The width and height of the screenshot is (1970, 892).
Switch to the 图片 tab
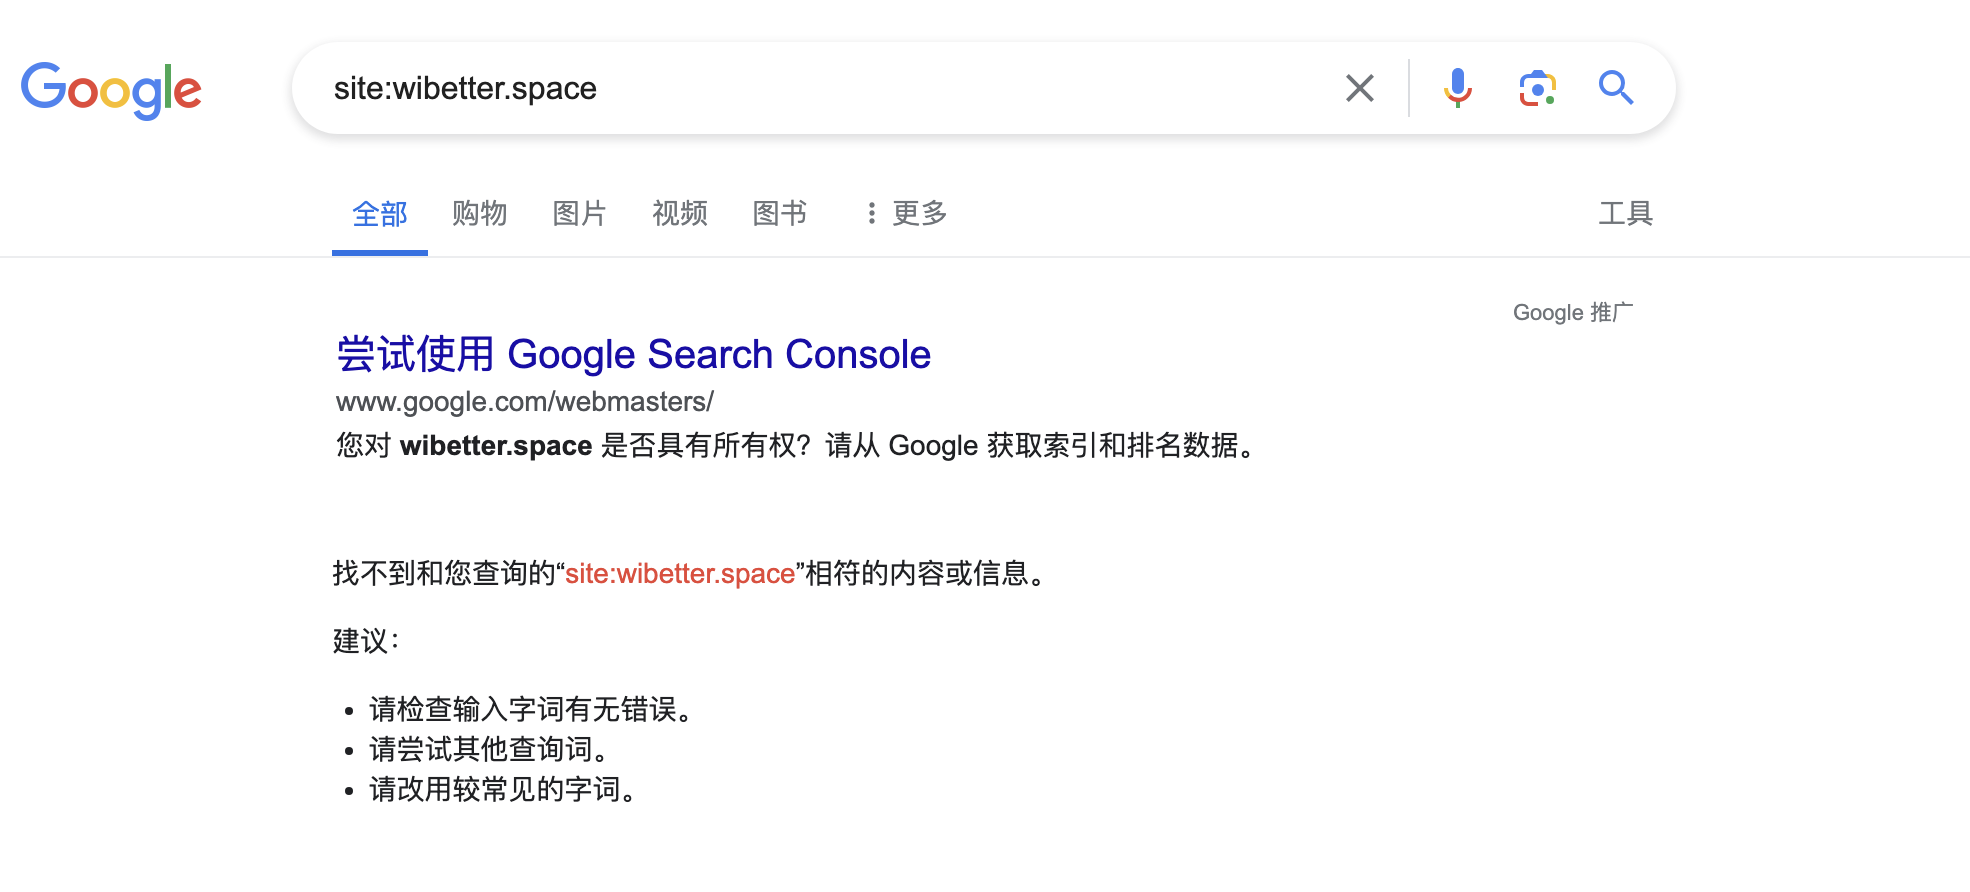coord(580,213)
